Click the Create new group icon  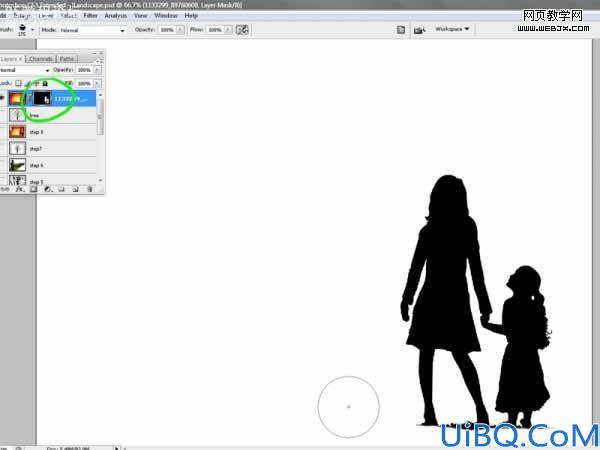(62, 189)
